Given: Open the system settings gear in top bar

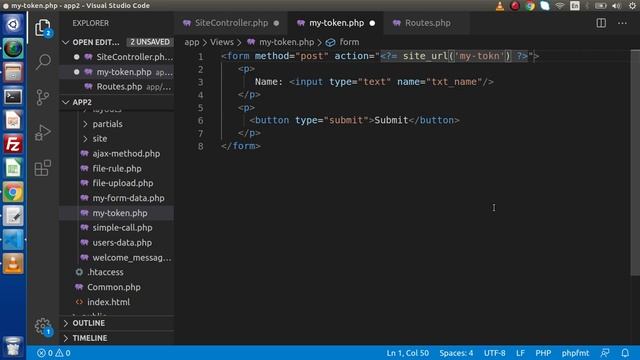Looking at the screenshot, I should tap(632, 6).
